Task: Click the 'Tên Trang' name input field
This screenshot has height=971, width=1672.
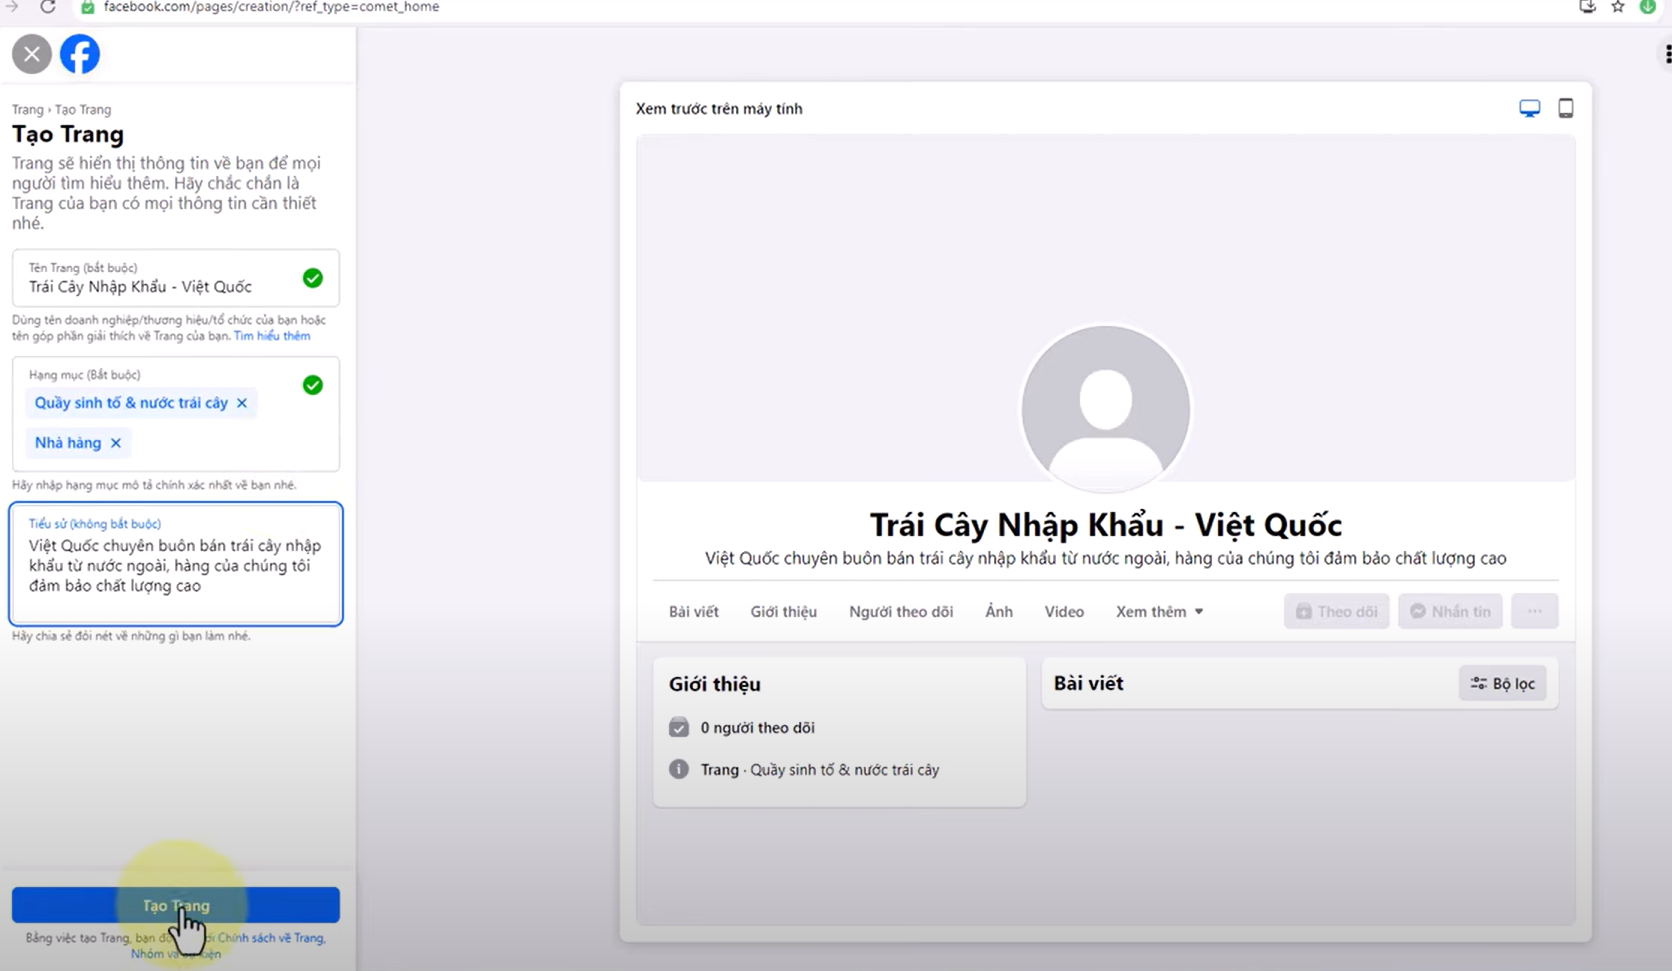Action: point(160,286)
